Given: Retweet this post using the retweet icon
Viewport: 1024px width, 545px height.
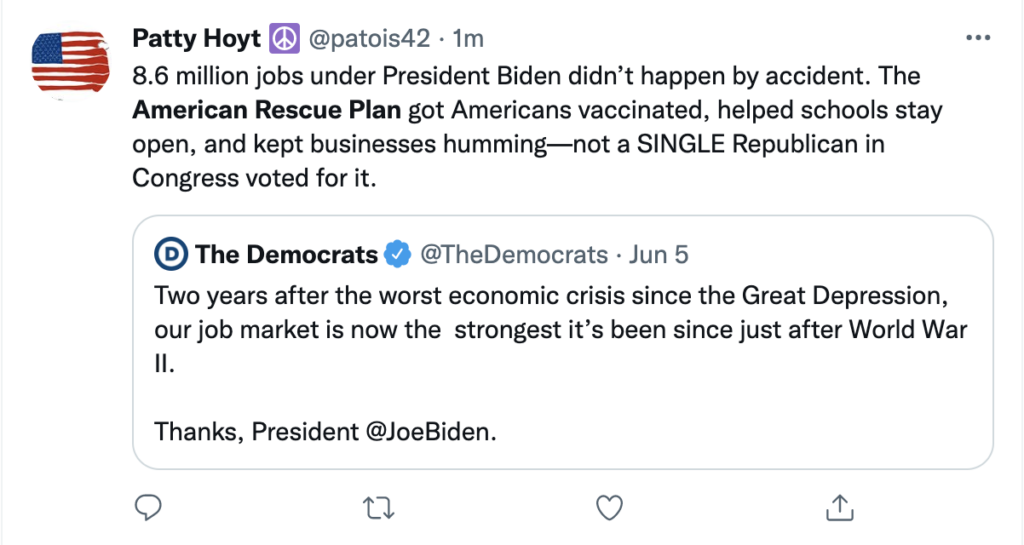Looking at the screenshot, I should pos(379,507).
